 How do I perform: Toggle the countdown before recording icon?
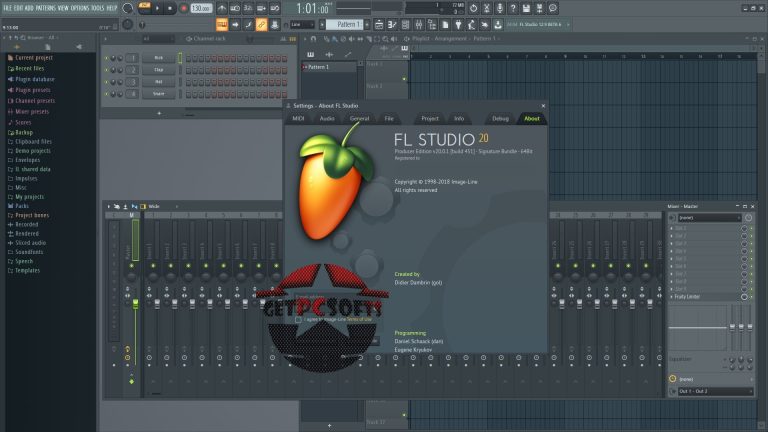[248, 8]
